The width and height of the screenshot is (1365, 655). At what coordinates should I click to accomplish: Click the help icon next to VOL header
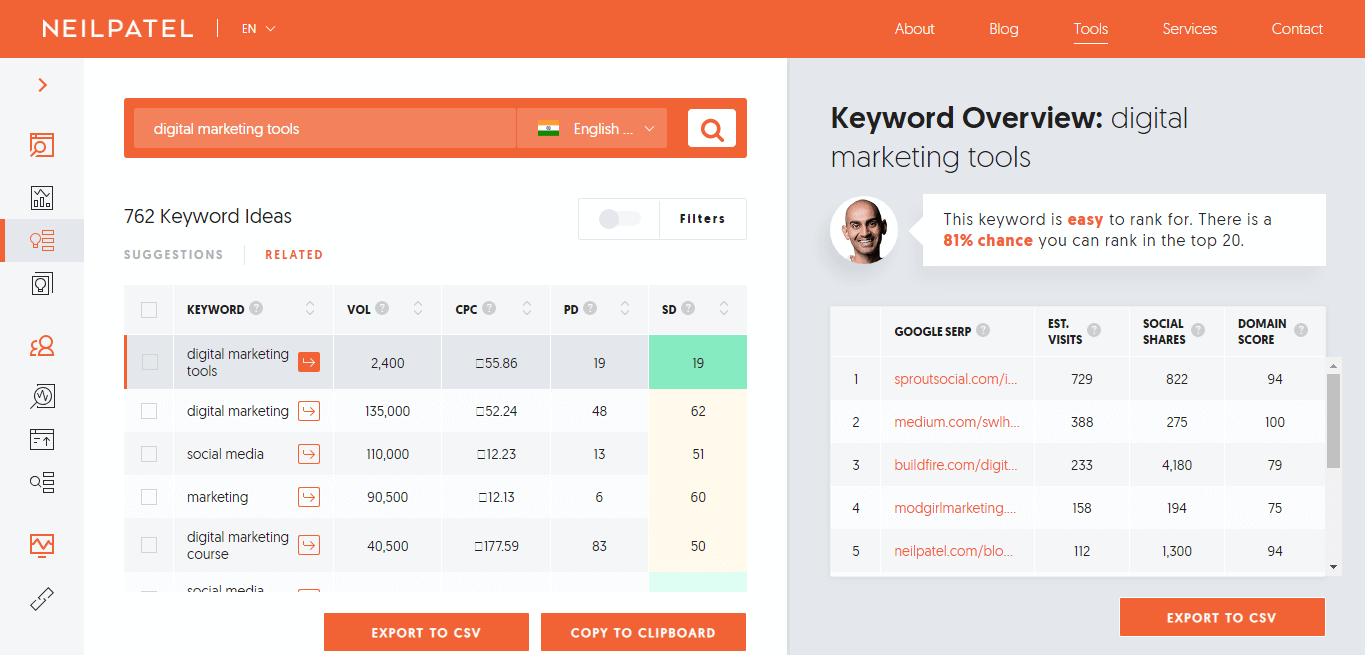[x=382, y=309]
